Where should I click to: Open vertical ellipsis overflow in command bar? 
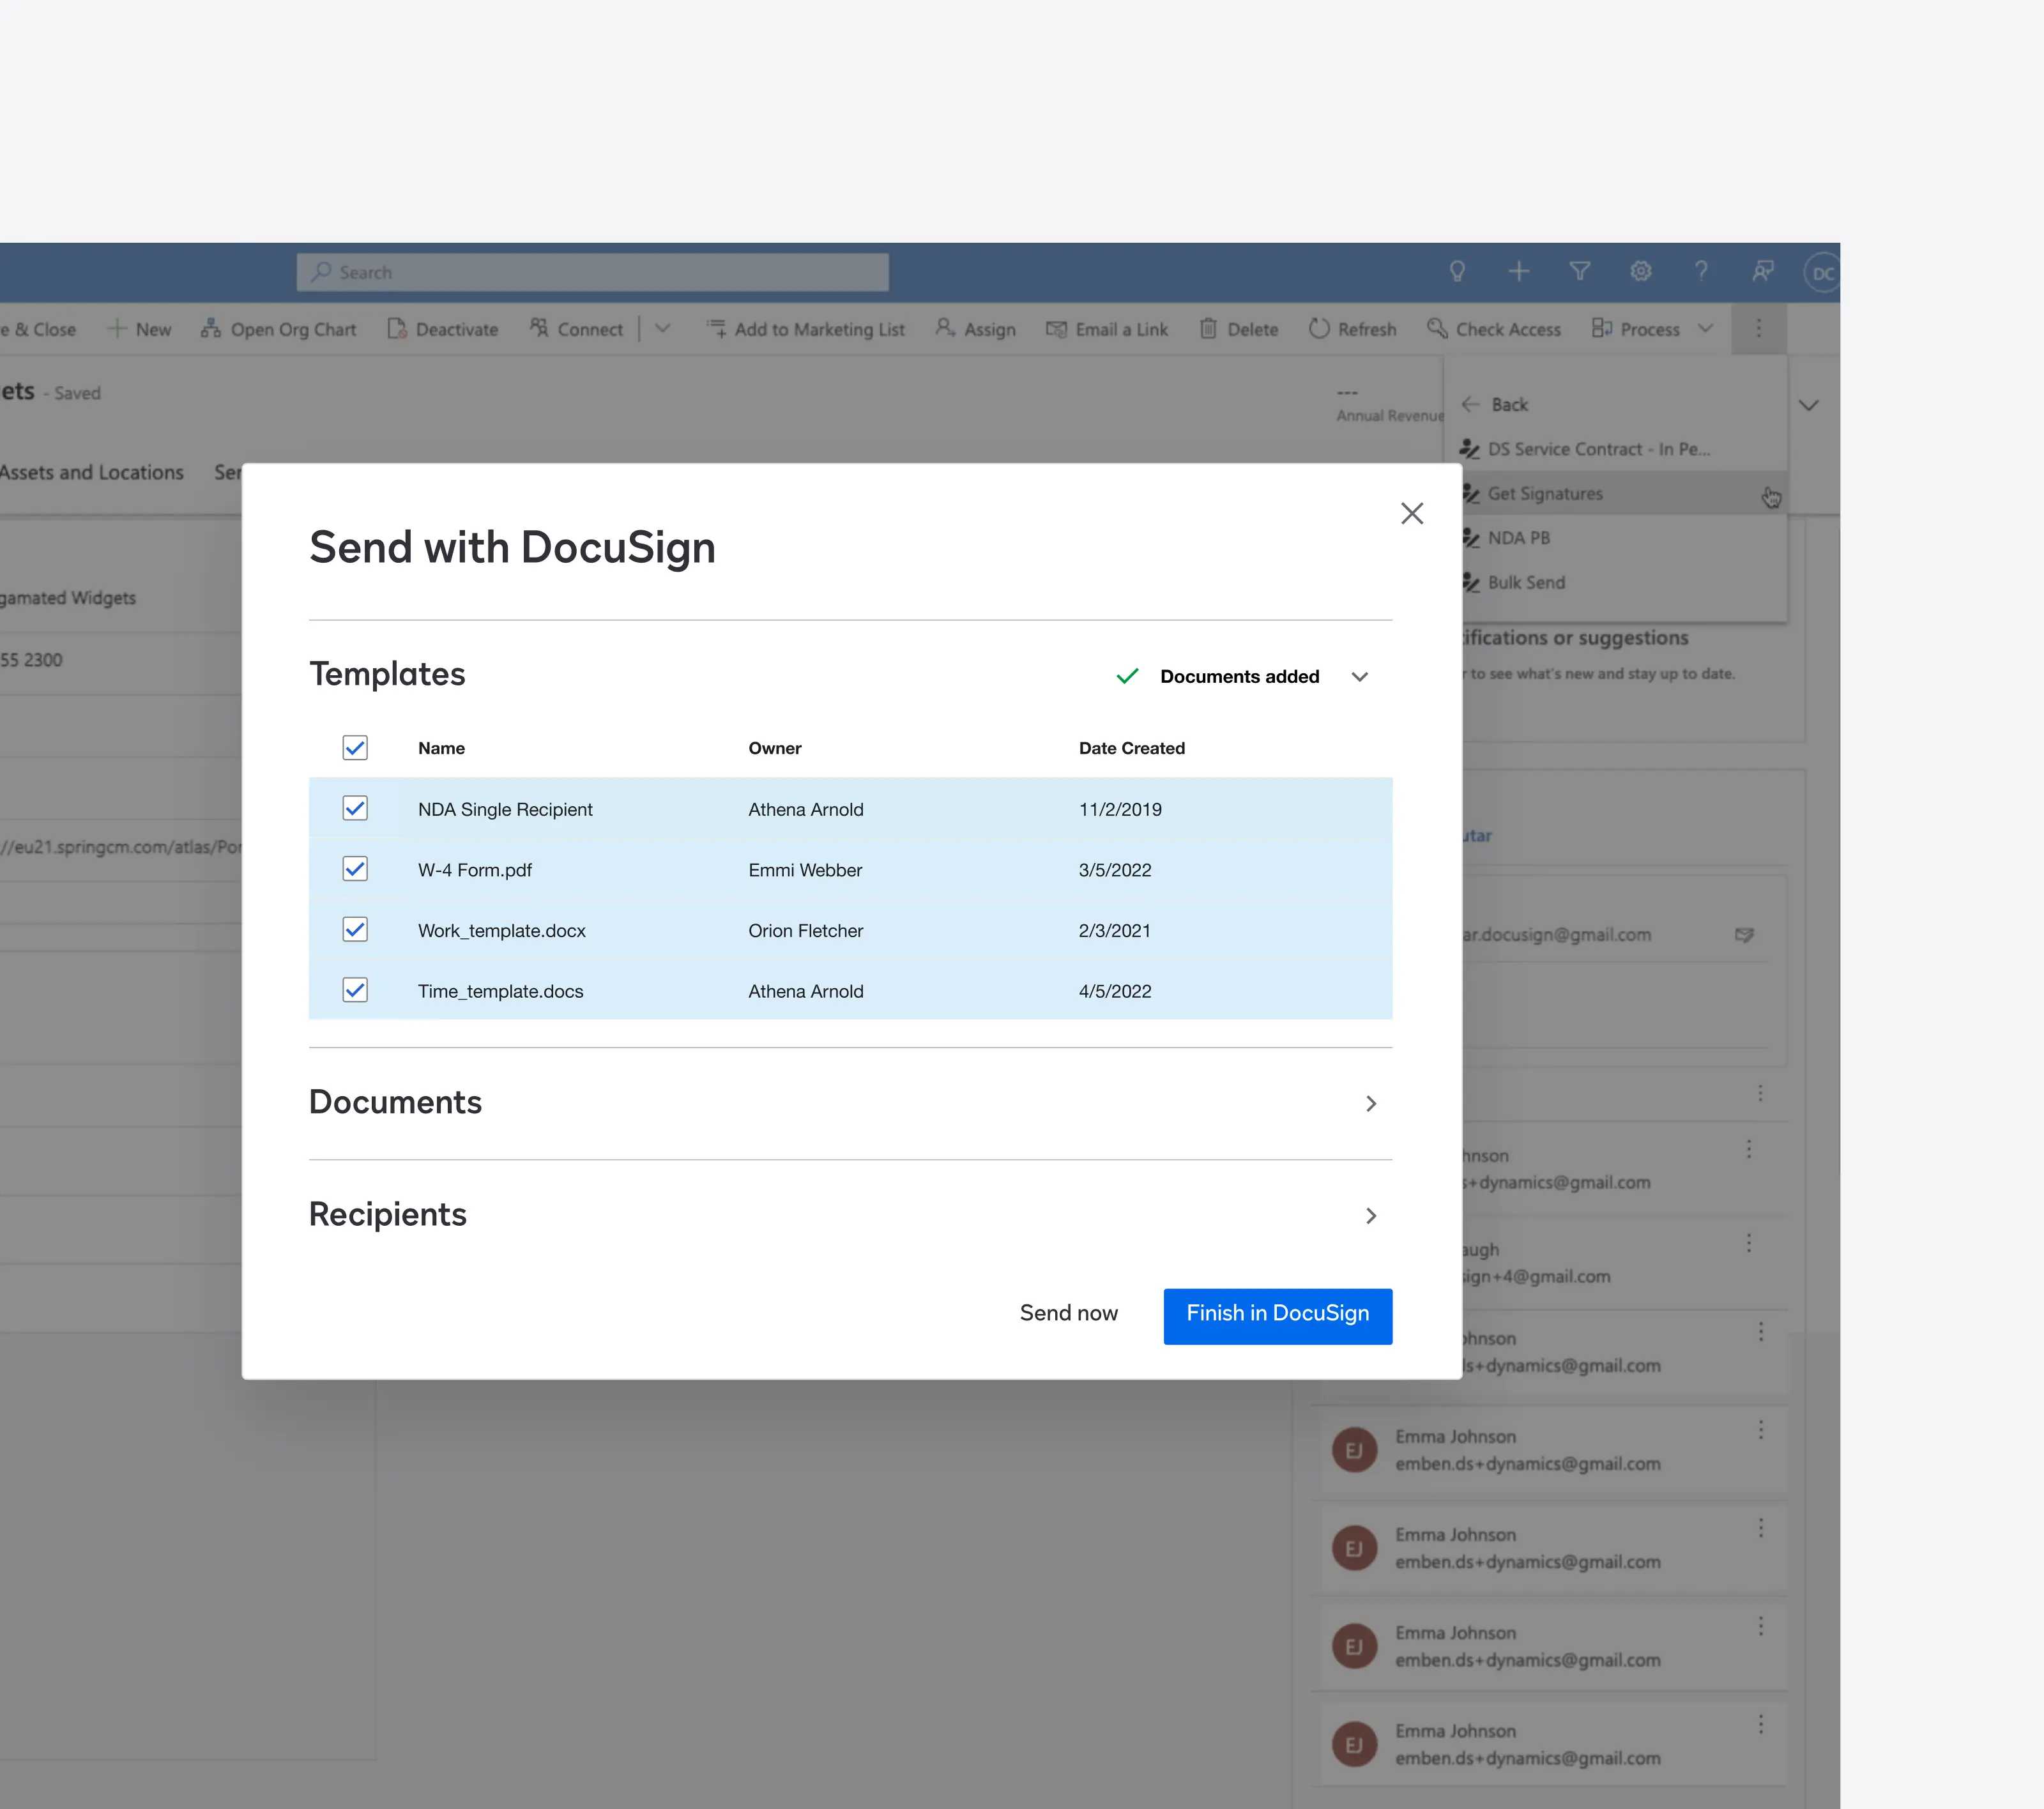click(1758, 329)
